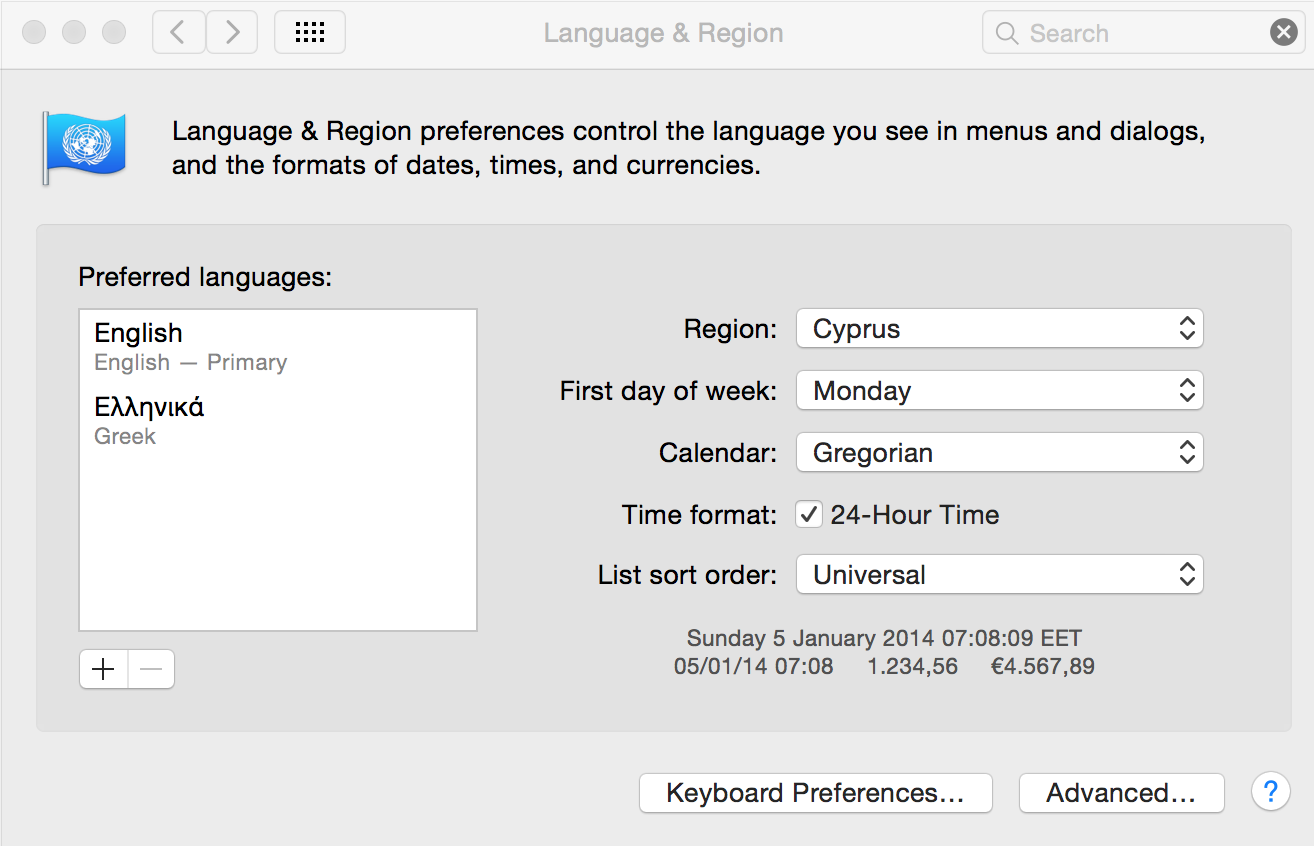Show all preferences grid icon

click(x=310, y=33)
